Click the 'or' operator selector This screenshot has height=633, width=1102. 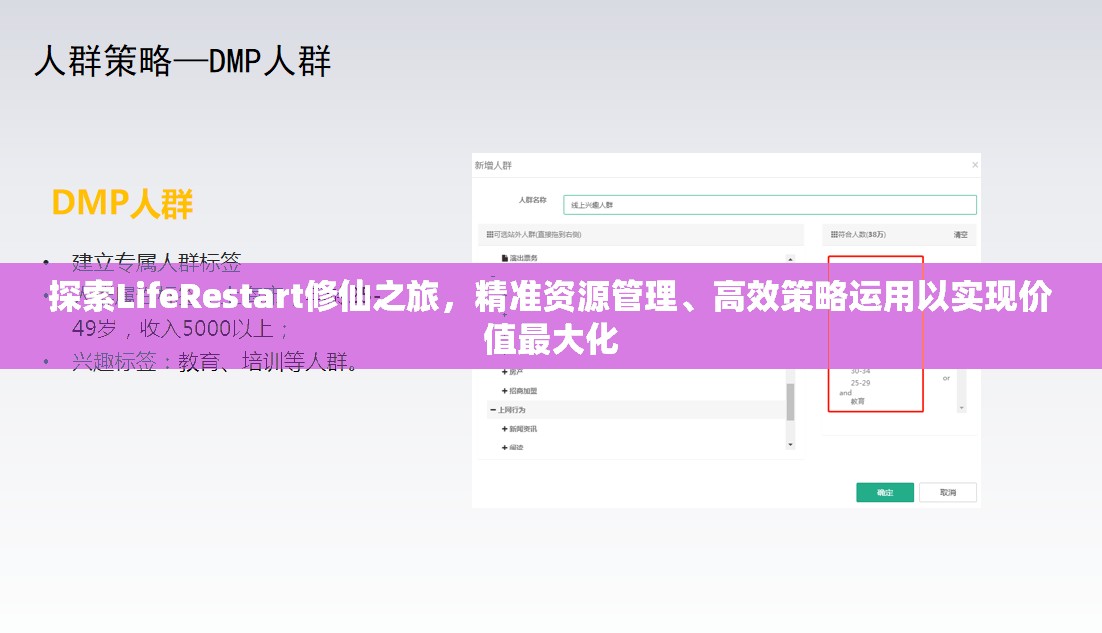[946, 375]
